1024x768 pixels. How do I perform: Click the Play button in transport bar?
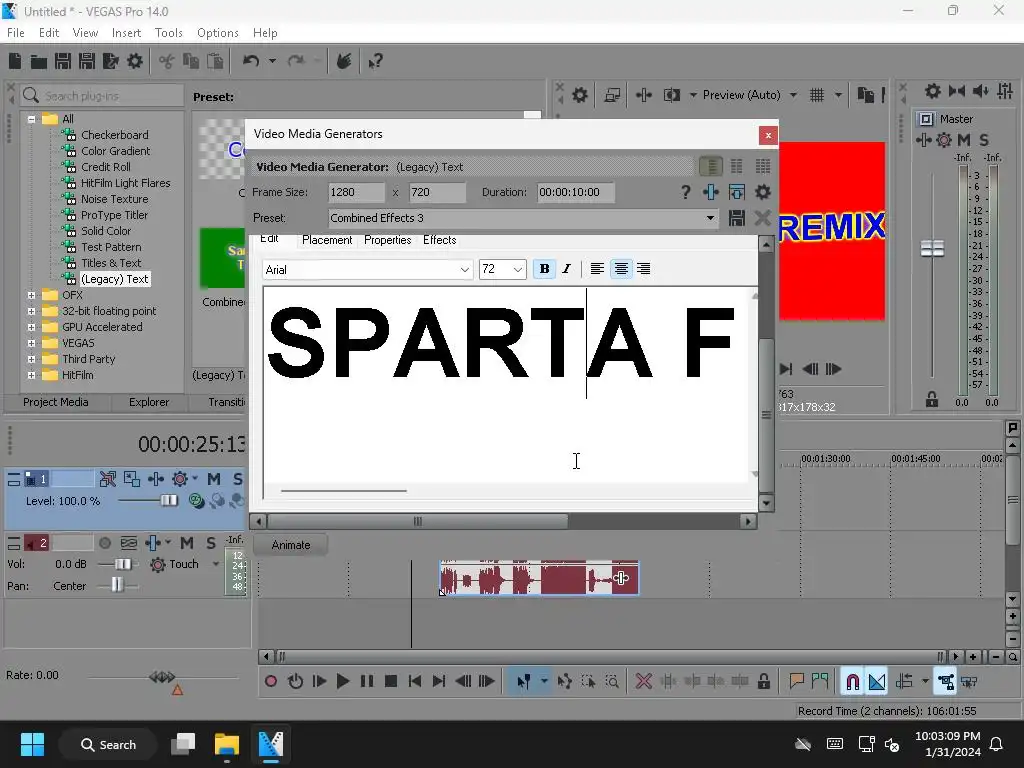(x=343, y=681)
